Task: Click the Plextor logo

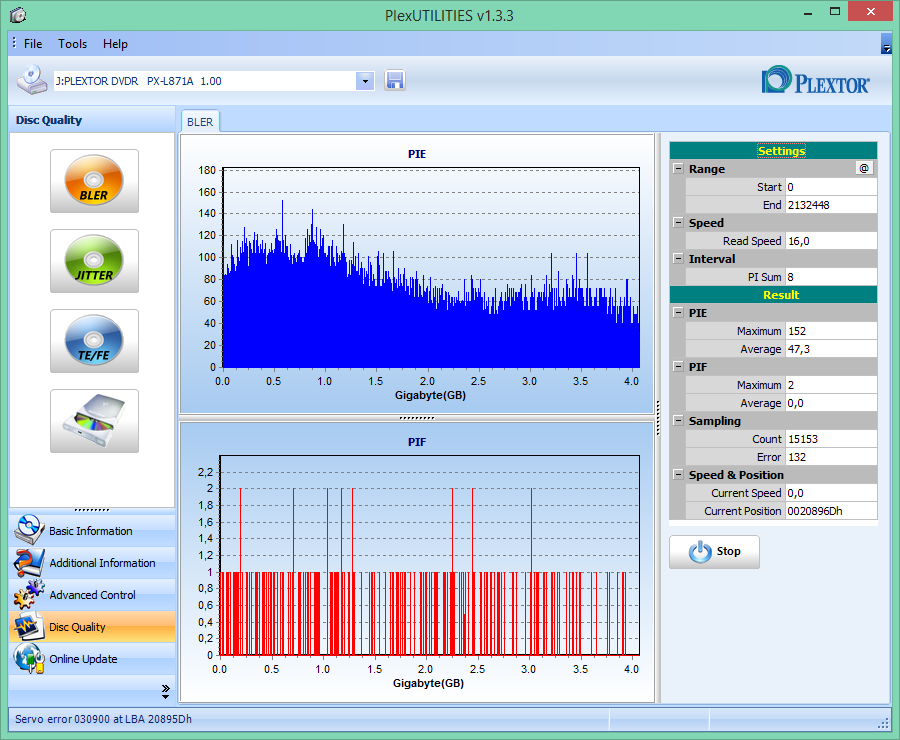Action: [x=815, y=80]
